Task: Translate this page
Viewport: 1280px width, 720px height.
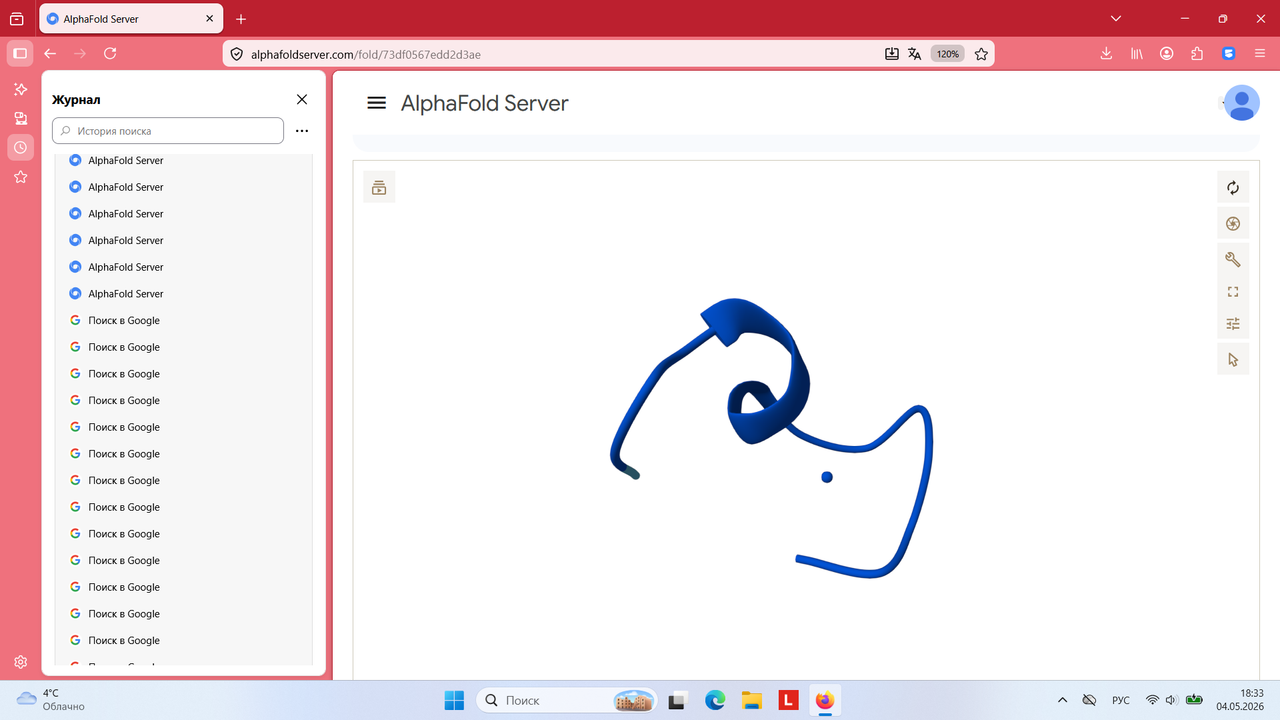Action: coord(914,54)
